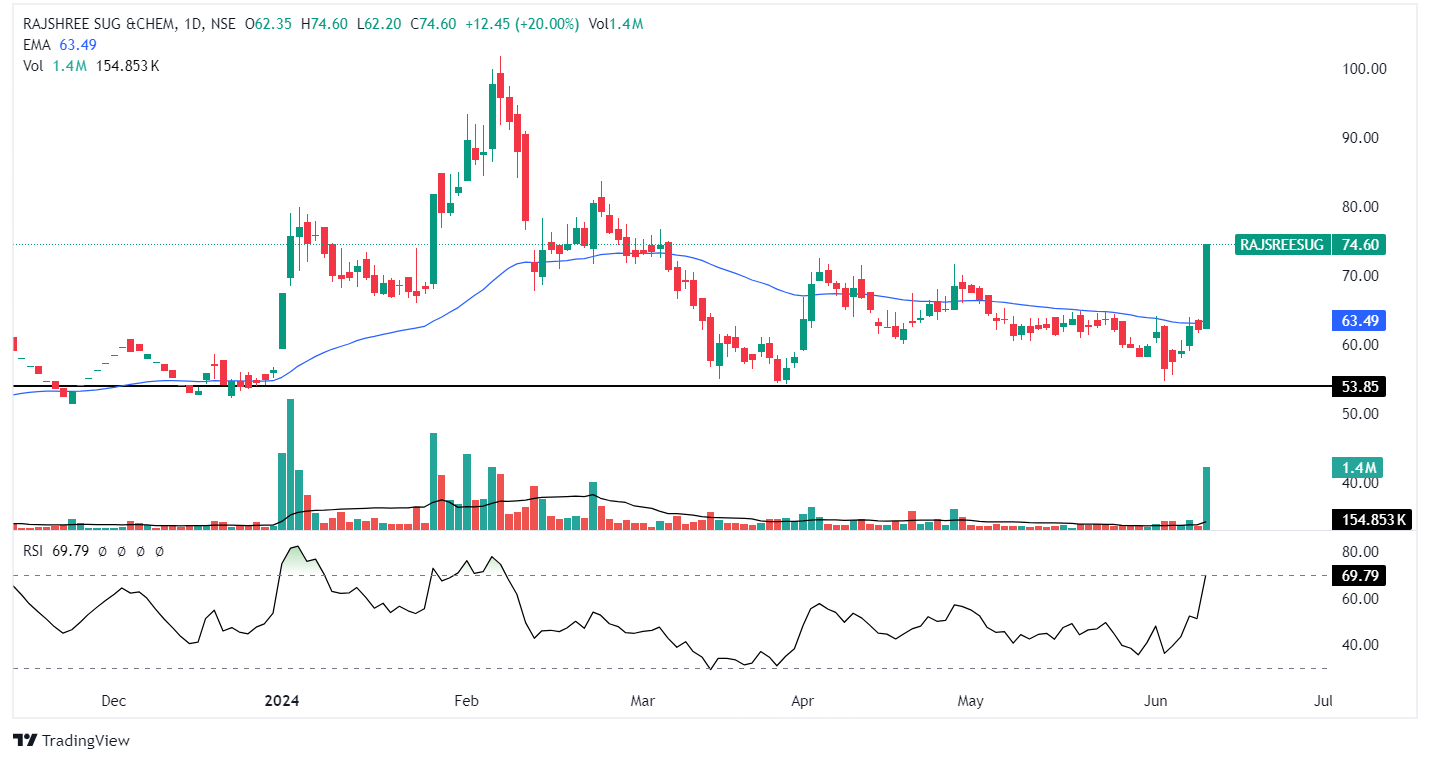This screenshot has height=762, width=1430.
Task: Click the 69.79 RSI axis value label
Action: (x=1356, y=576)
